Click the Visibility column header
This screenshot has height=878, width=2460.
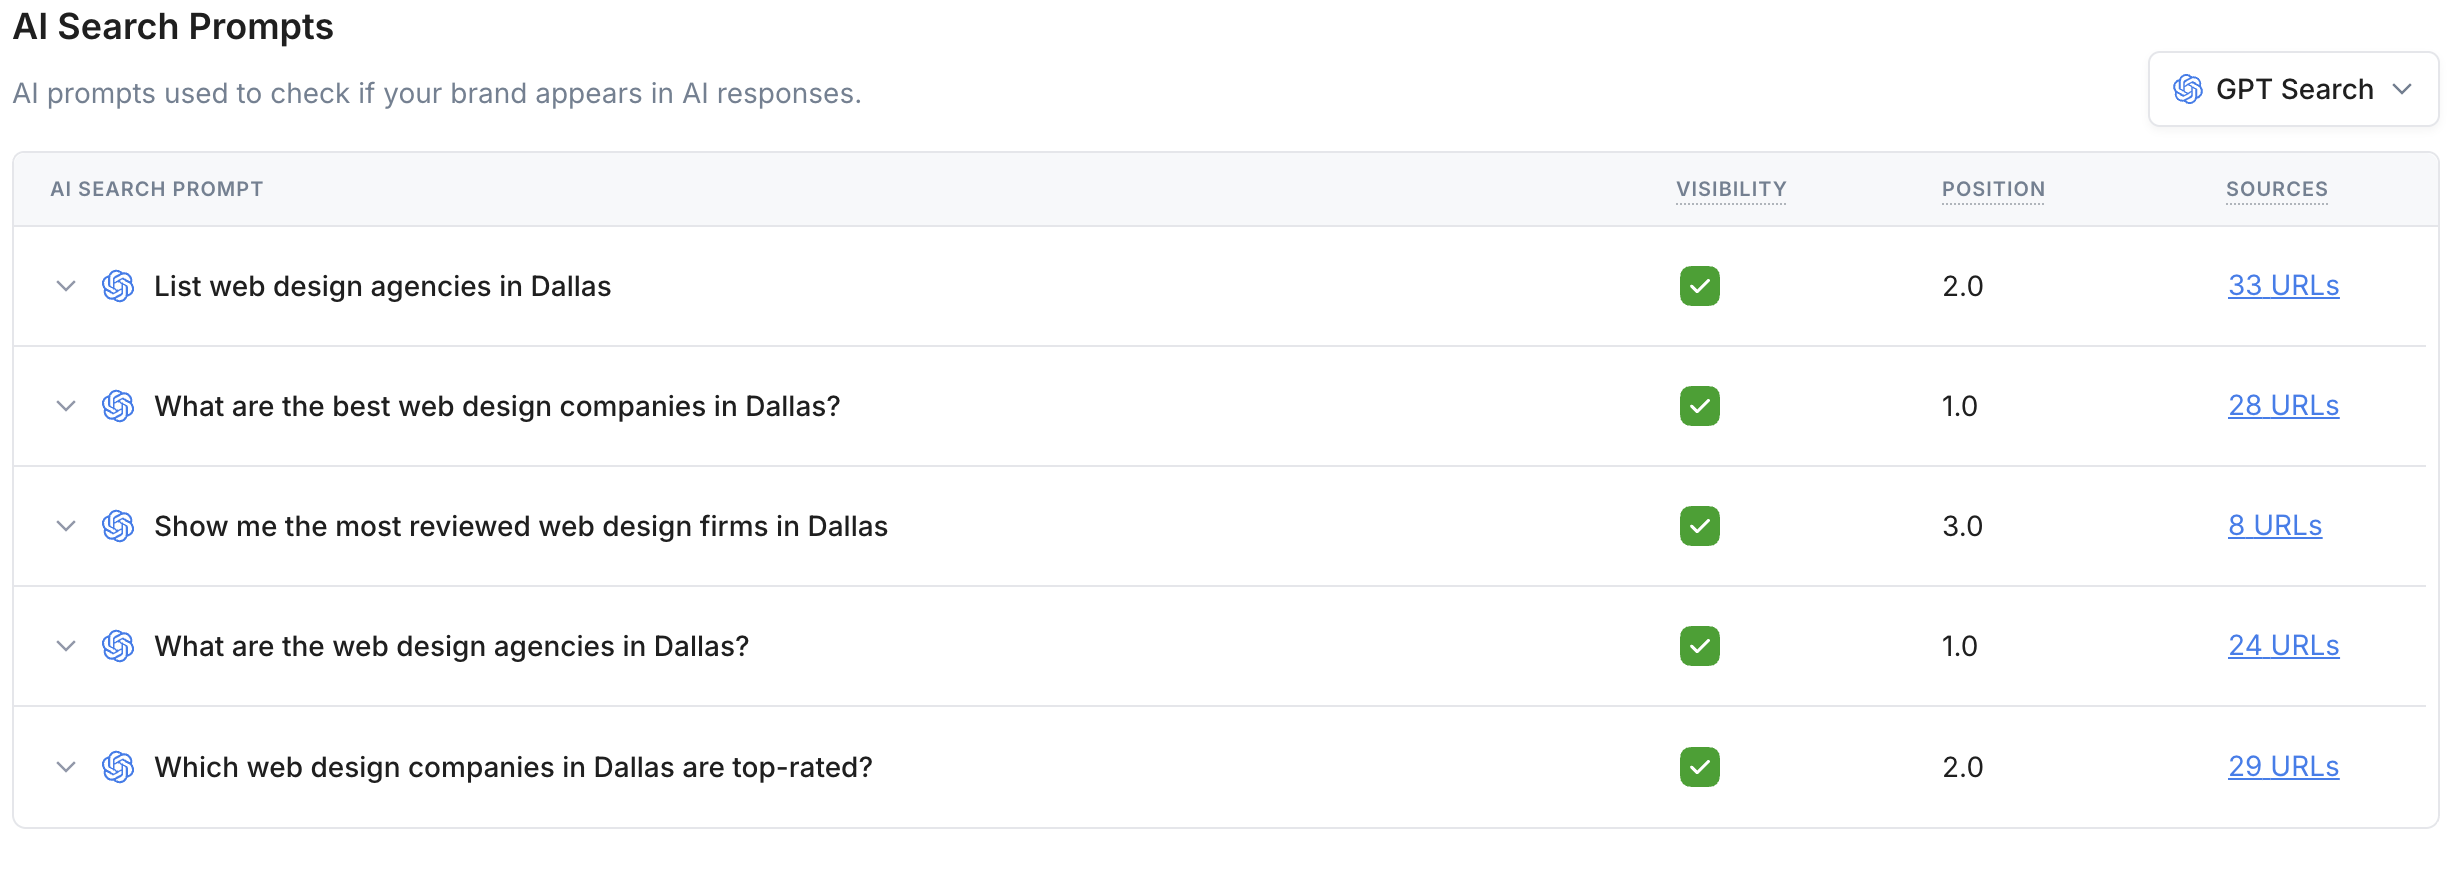pos(1731,189)
